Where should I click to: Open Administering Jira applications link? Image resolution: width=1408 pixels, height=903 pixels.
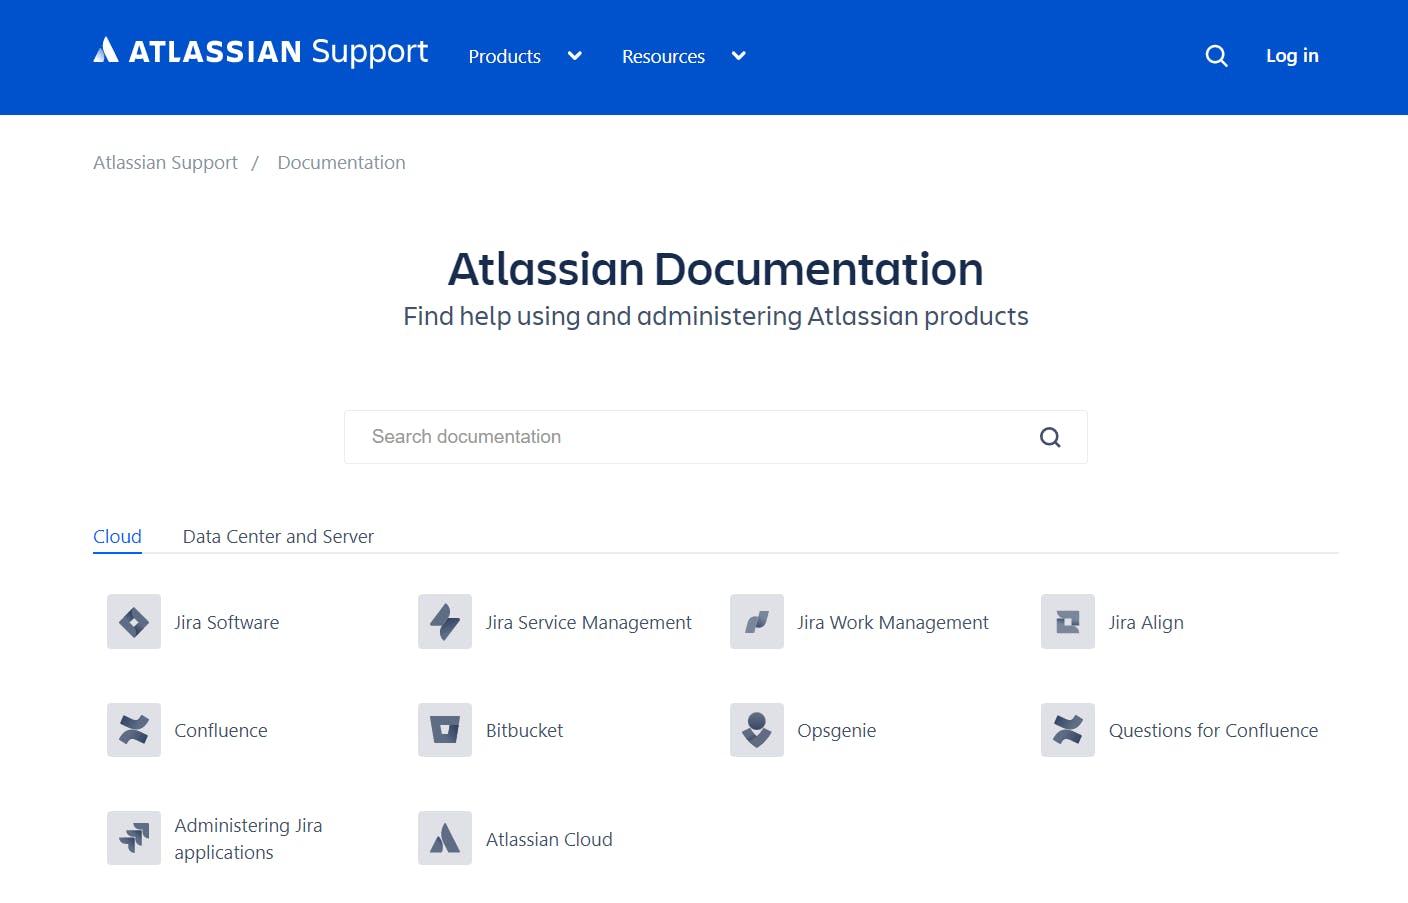pos(248,839)
